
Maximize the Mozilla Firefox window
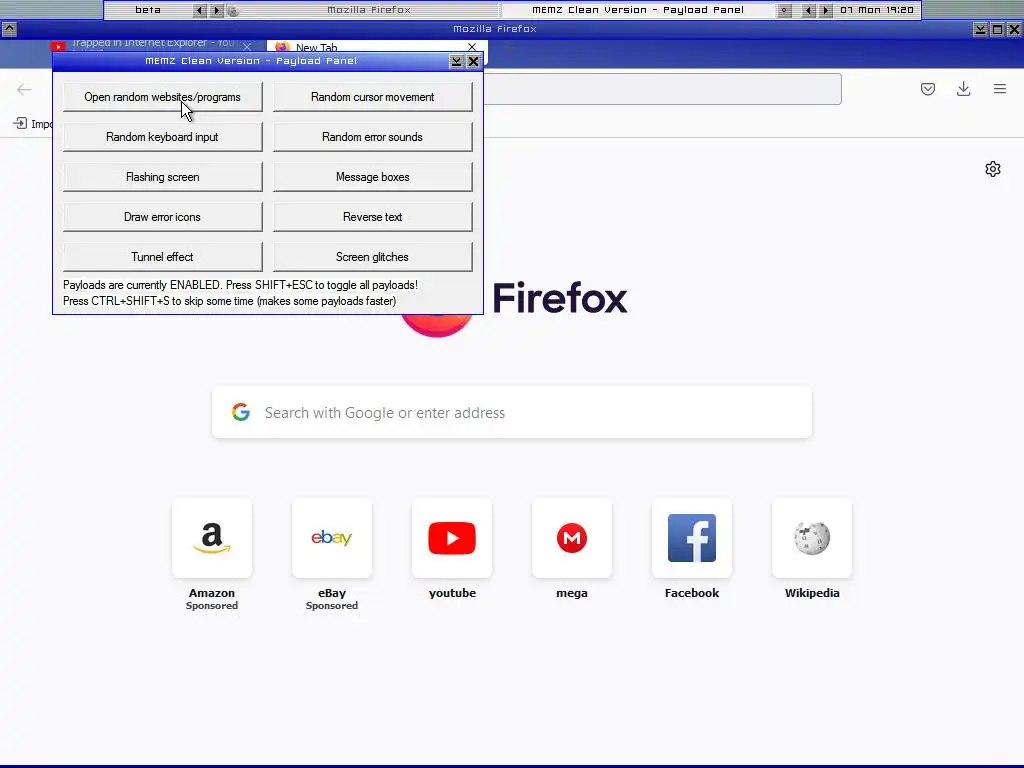(x=997, y=29)
